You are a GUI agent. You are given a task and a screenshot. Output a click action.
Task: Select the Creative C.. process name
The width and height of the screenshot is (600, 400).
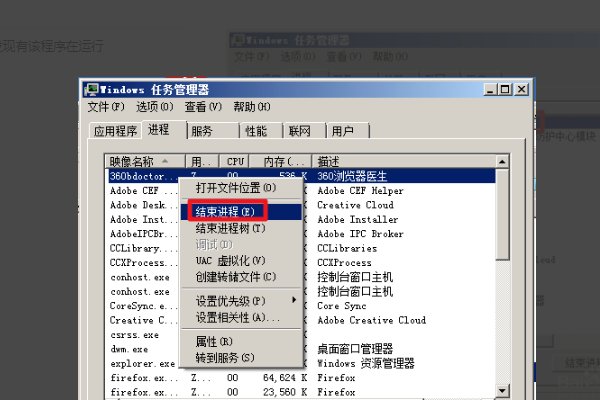pyautogui.click(x=143, y=320)
